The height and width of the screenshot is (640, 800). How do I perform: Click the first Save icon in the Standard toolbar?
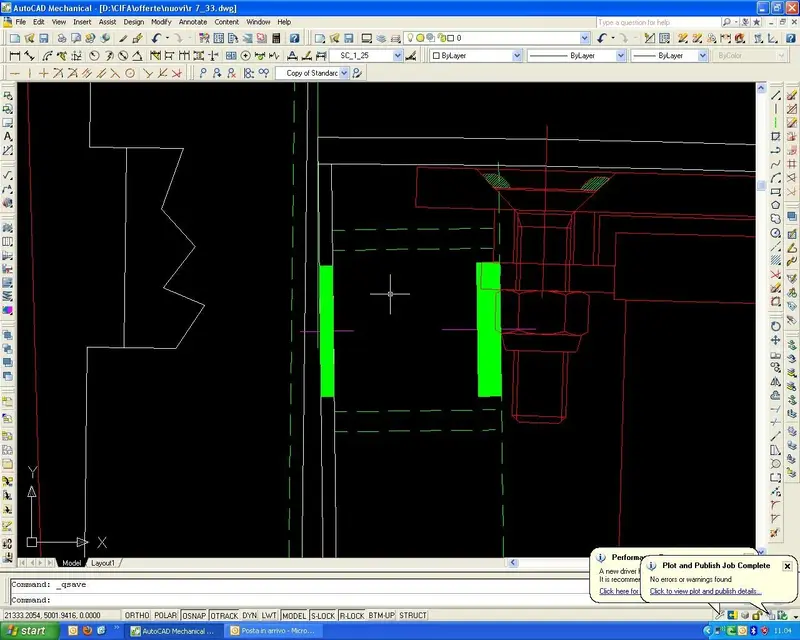(x=43, y=38)
